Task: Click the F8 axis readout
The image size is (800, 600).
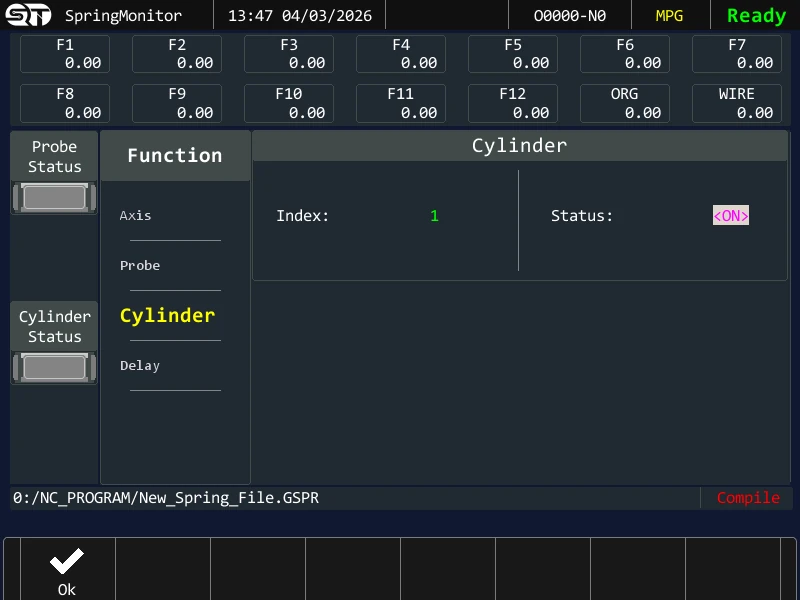Action: (65, 104)
